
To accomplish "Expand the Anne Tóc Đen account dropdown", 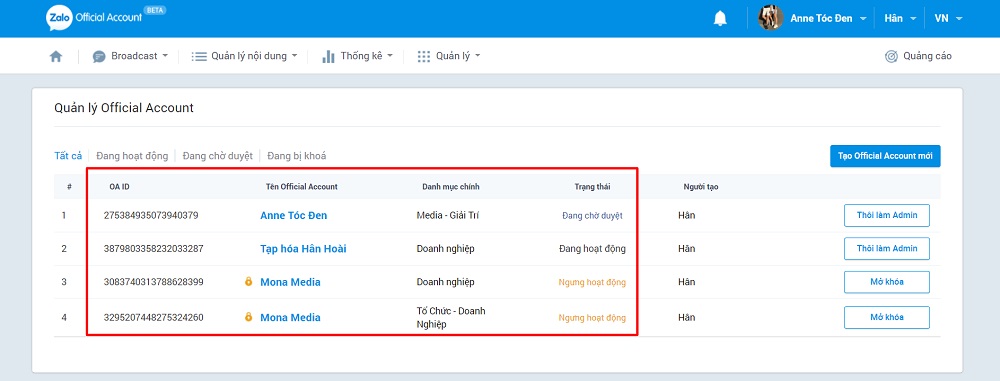I will pyautogui.click(x=863, y=19).
